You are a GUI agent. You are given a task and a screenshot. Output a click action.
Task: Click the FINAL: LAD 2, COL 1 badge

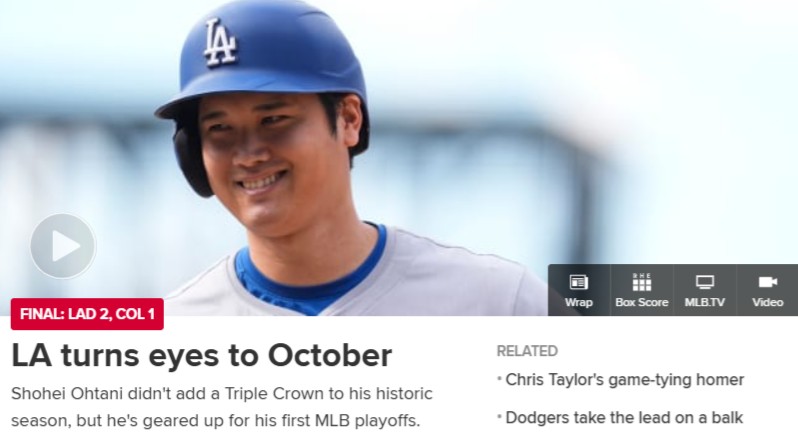87,314
